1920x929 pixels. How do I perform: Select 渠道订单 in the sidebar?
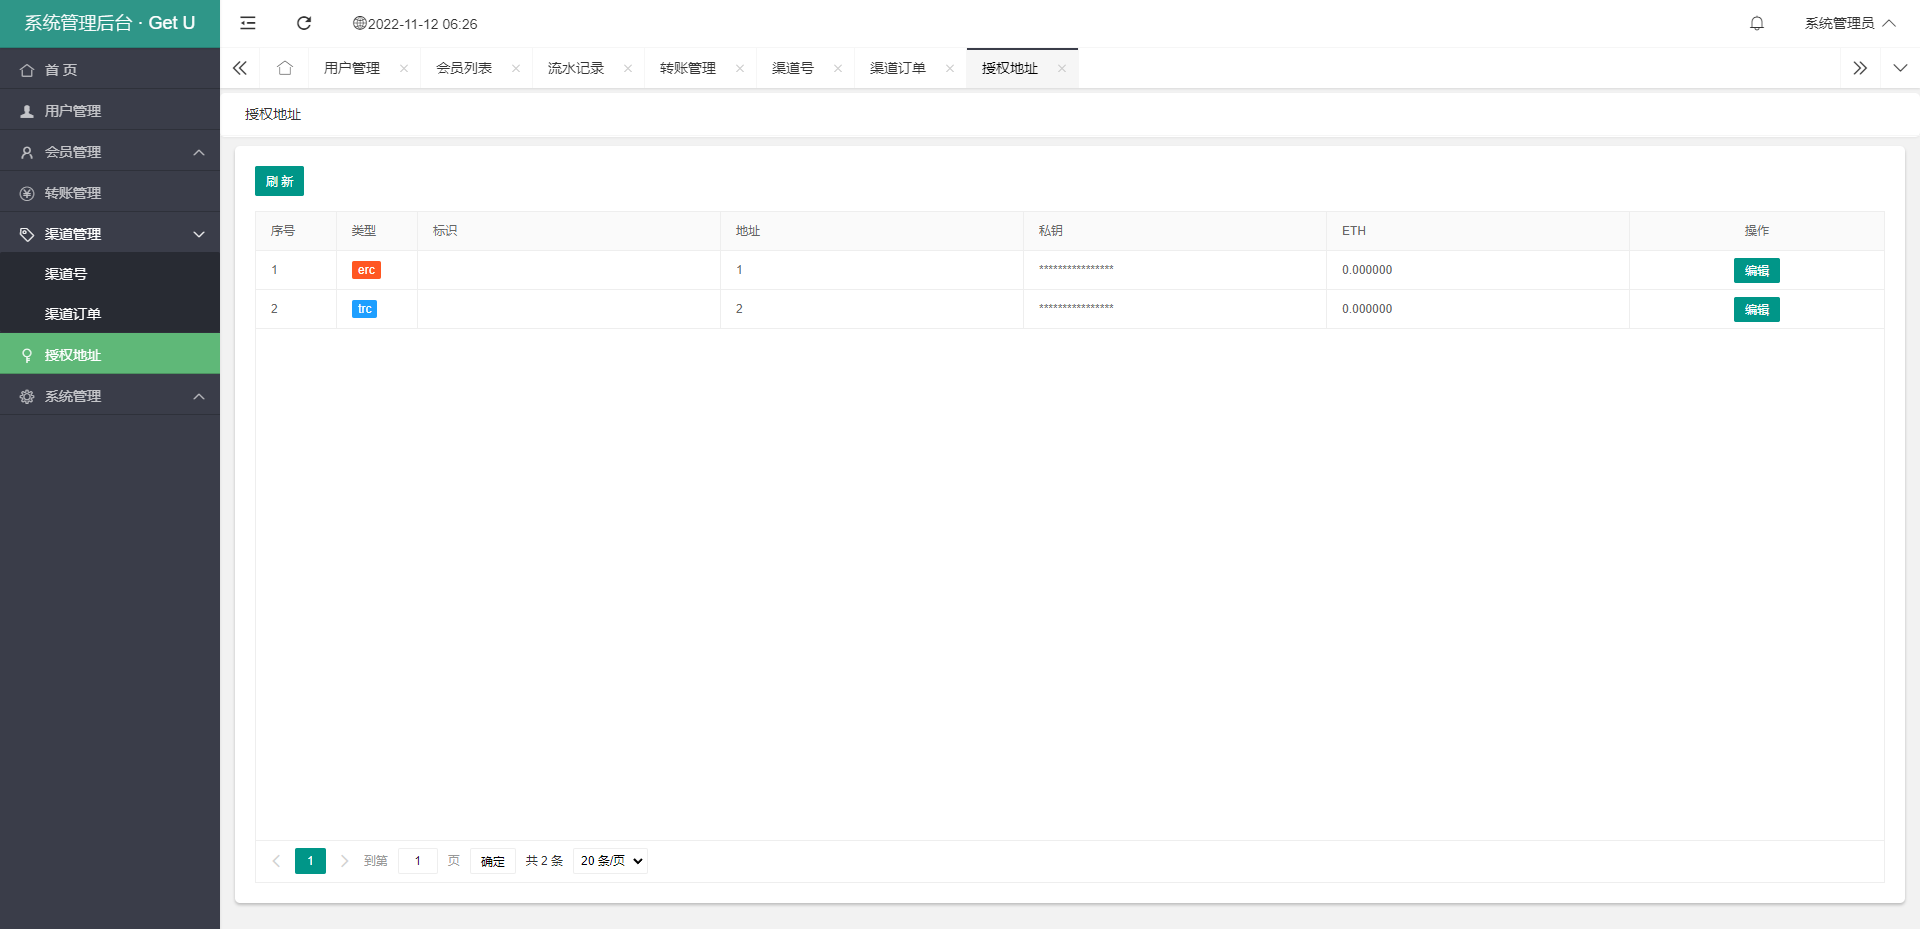pos(73,314)
